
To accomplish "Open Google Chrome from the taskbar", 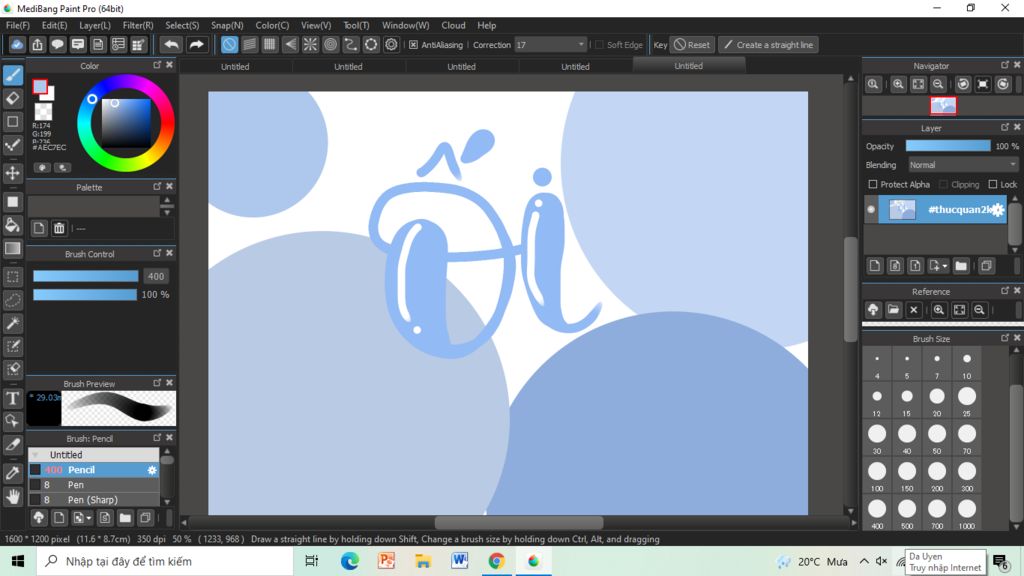I will coord(496,562).
